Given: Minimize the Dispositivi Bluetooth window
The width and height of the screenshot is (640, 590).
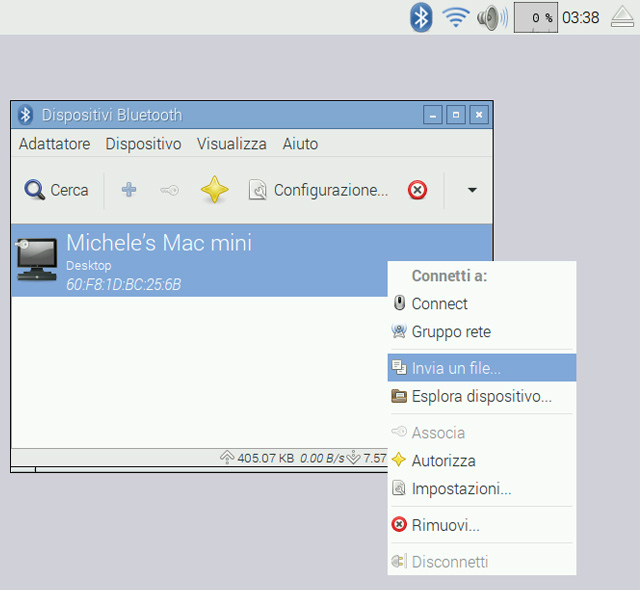Looking at the screenshot, I should point(433,115).
